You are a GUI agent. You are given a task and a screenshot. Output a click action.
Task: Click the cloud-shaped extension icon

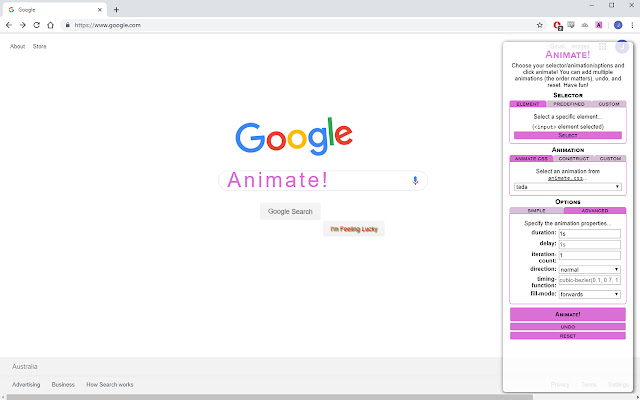point(585,25)
